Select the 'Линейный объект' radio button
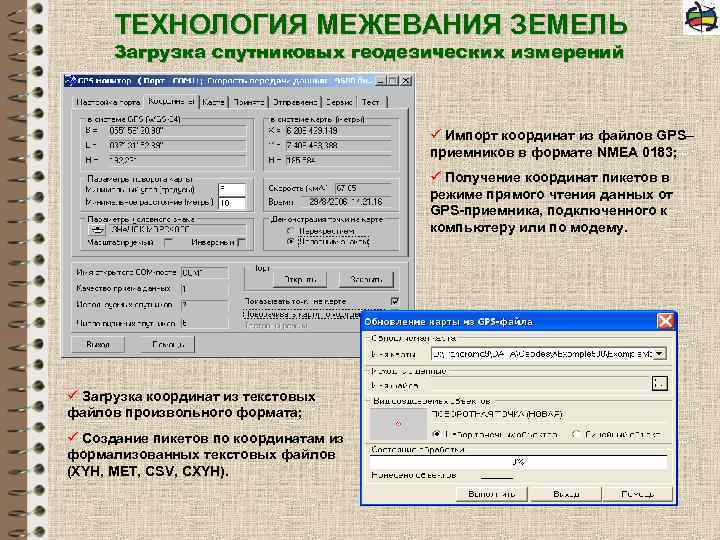The image size is (720, 540). [576, 434]
